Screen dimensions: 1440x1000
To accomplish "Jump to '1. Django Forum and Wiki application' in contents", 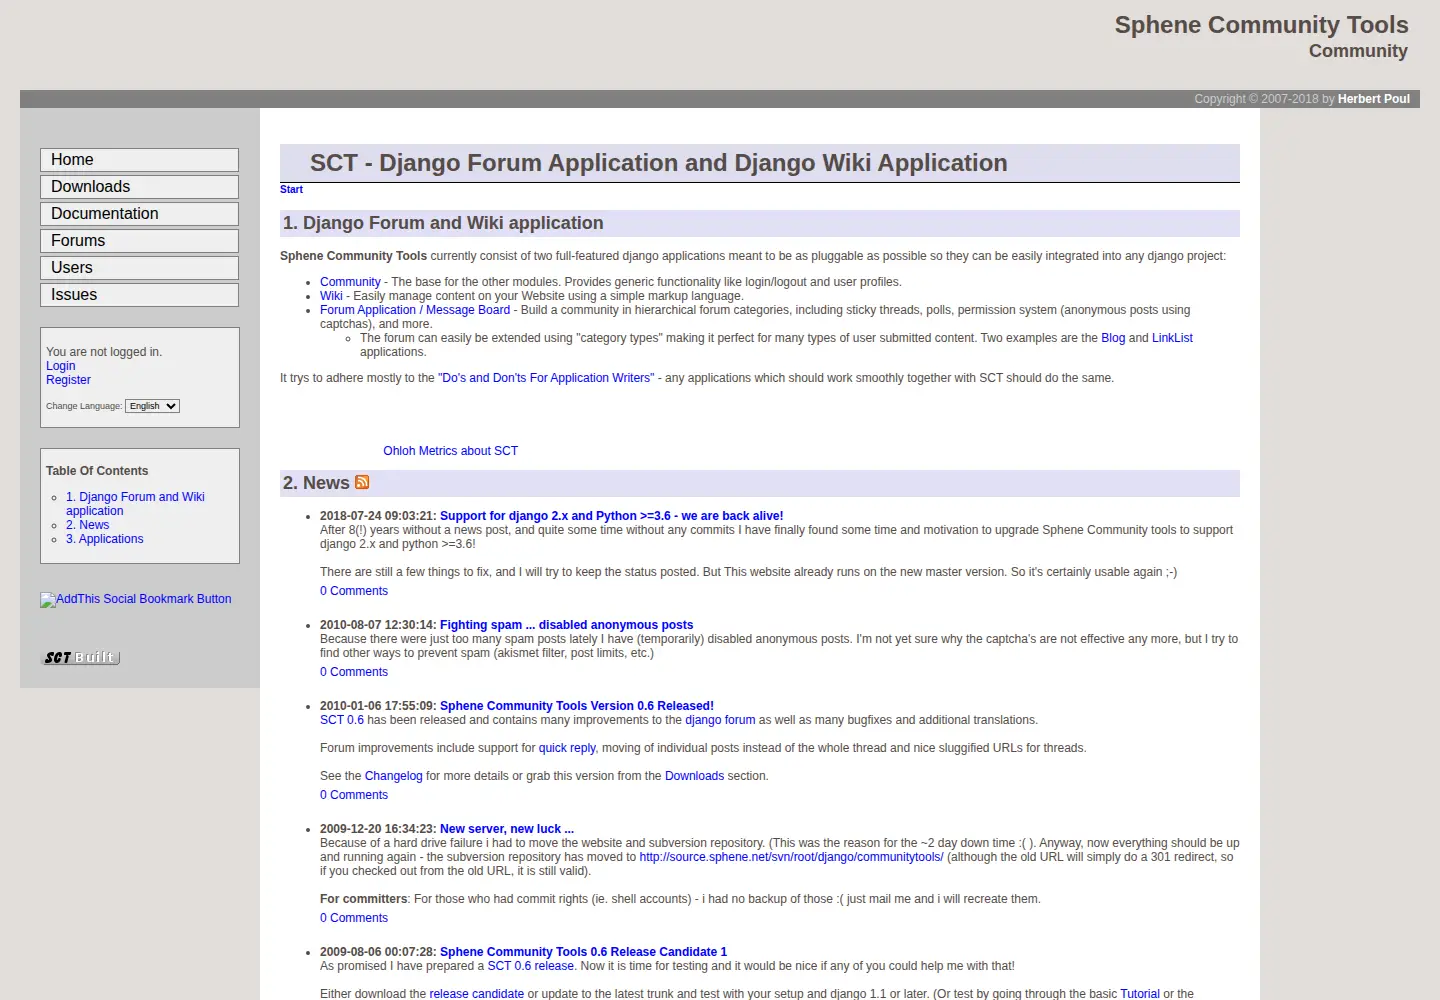I will pyautogui.click(x=135, y=504).
